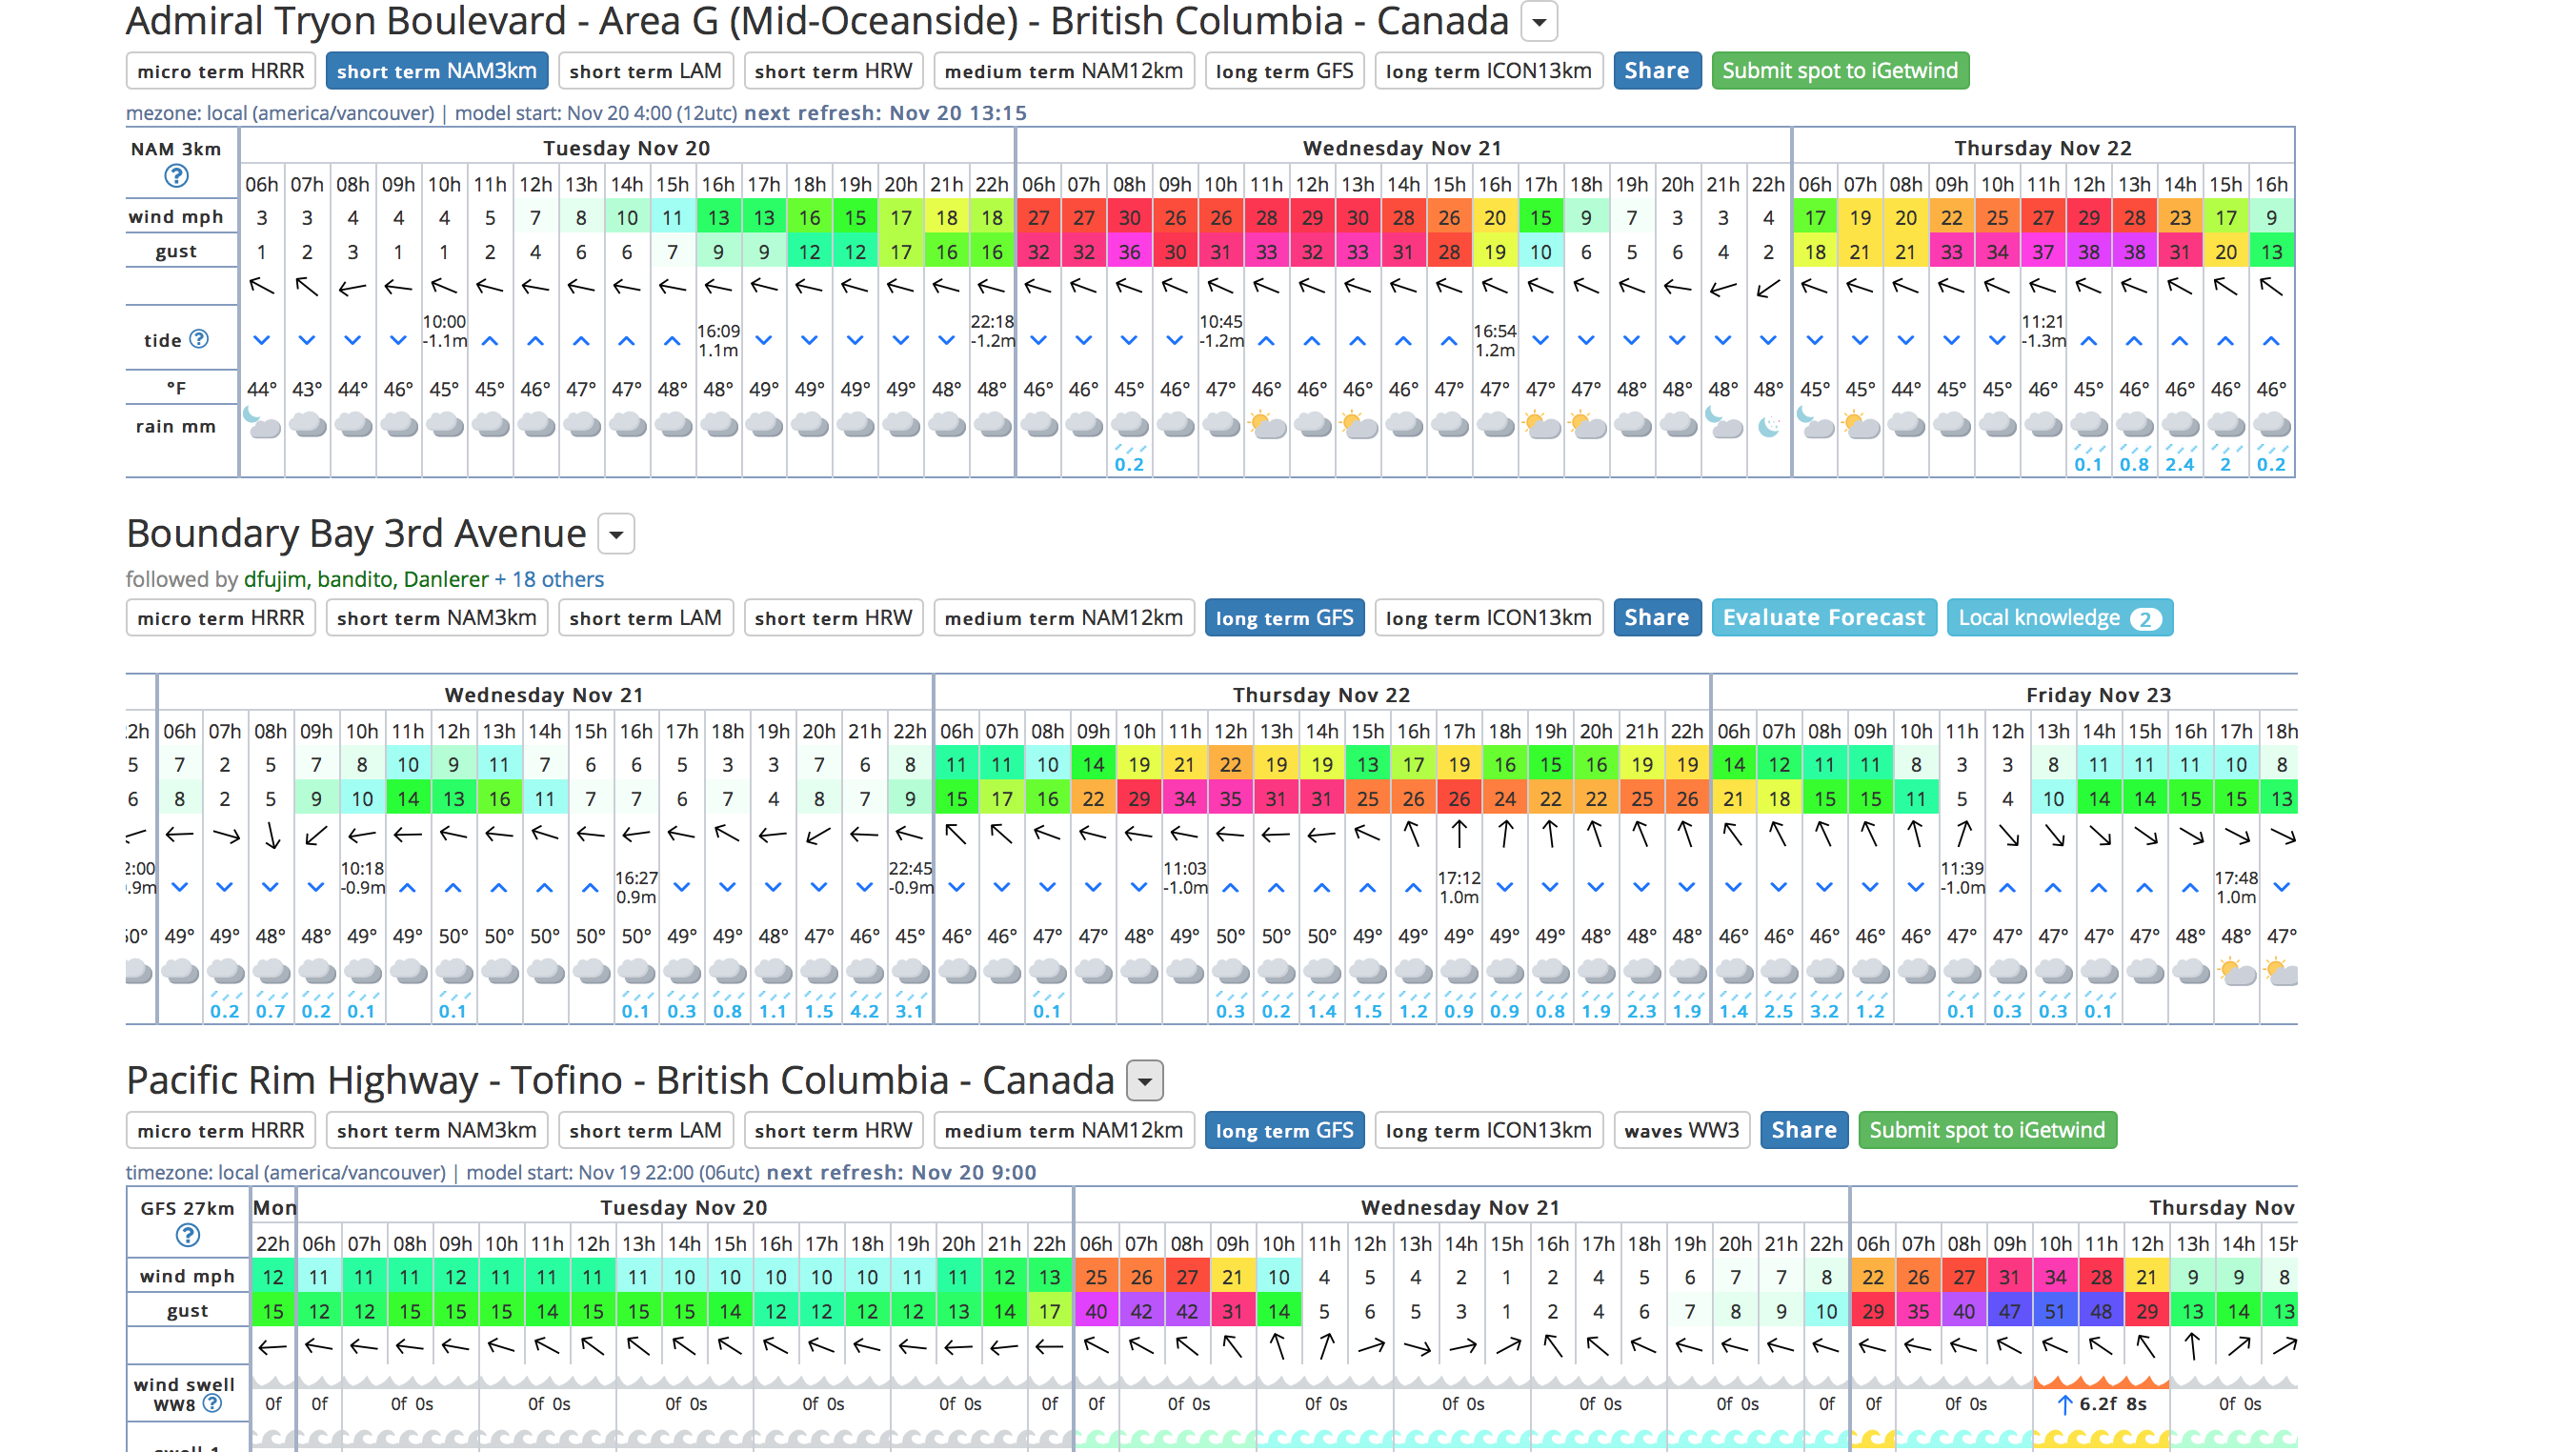Screen dimensions: 2576x1452
Task: Click the Admiral Tryon Wednesday 08h rain cloud icon
Action: pyautogui.click(x=1129, y=426)
